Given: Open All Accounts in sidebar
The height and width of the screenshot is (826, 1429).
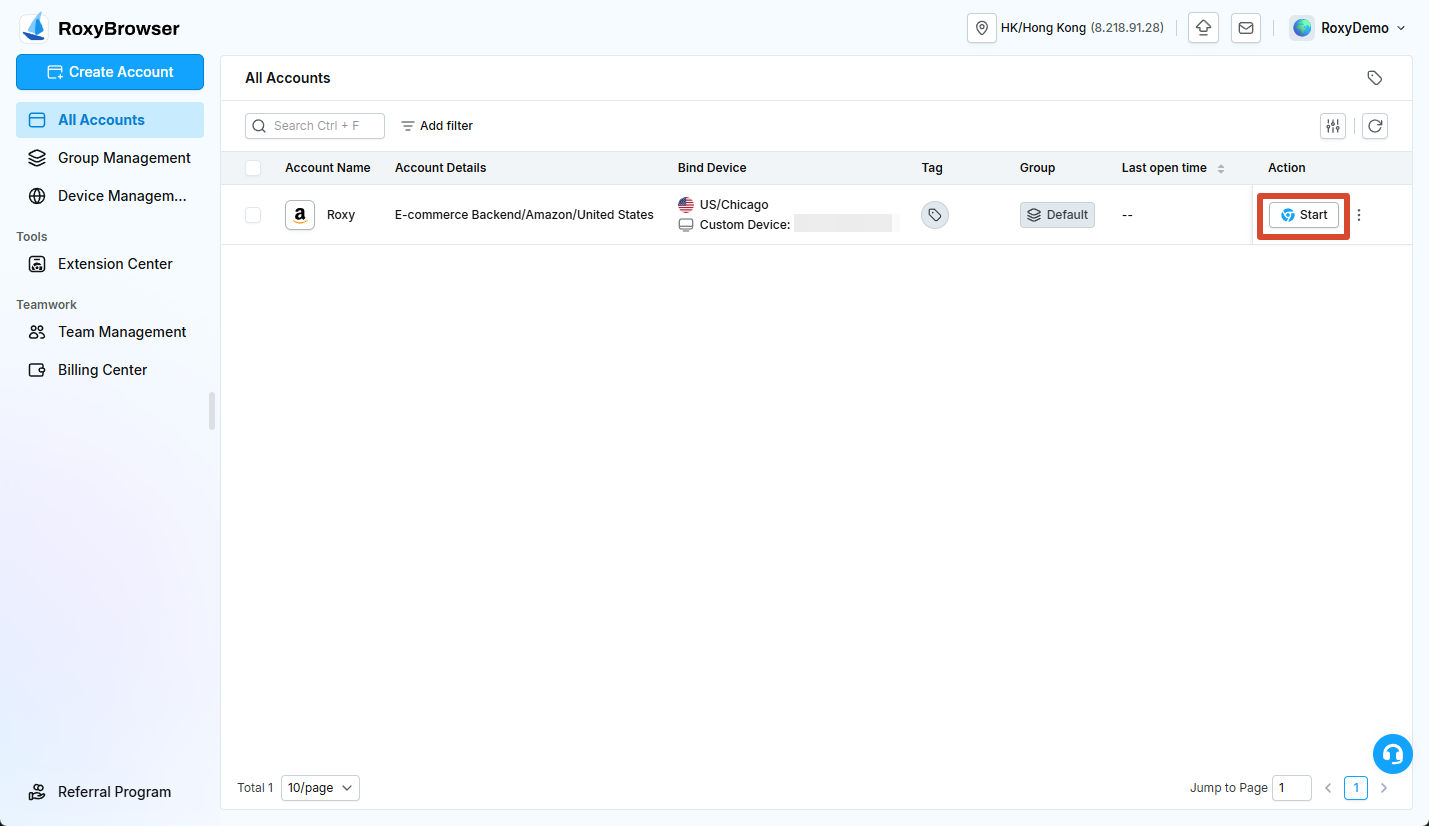Looking at the screenshot, I should [x=110, y=120].
